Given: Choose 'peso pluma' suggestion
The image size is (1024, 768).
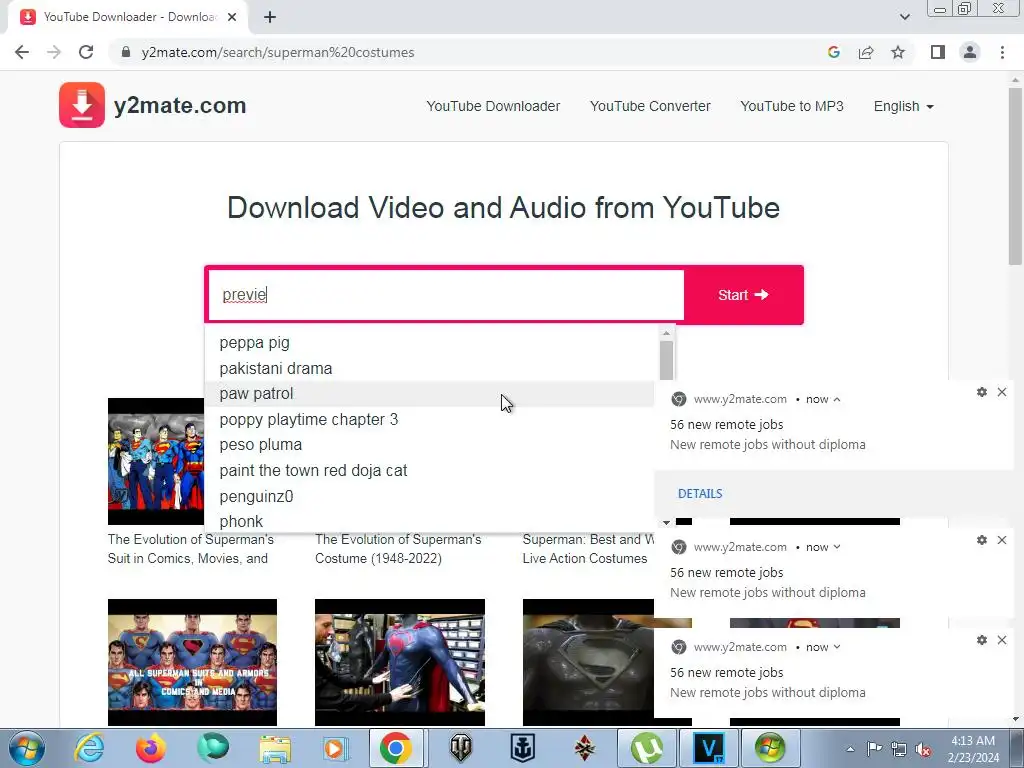Looking at the screenshot, I should tap(429, 445).
